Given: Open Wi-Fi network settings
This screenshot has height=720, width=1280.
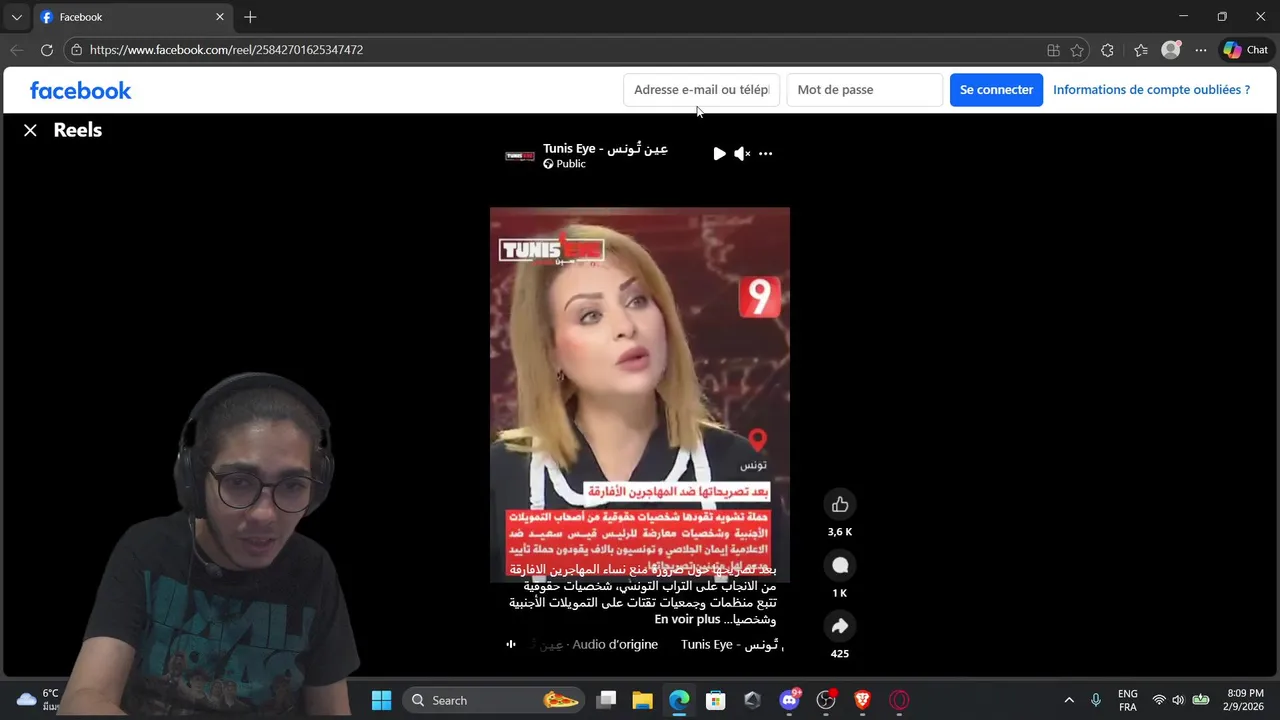Looking at the screenshot, I should [x=1159, y=700].
